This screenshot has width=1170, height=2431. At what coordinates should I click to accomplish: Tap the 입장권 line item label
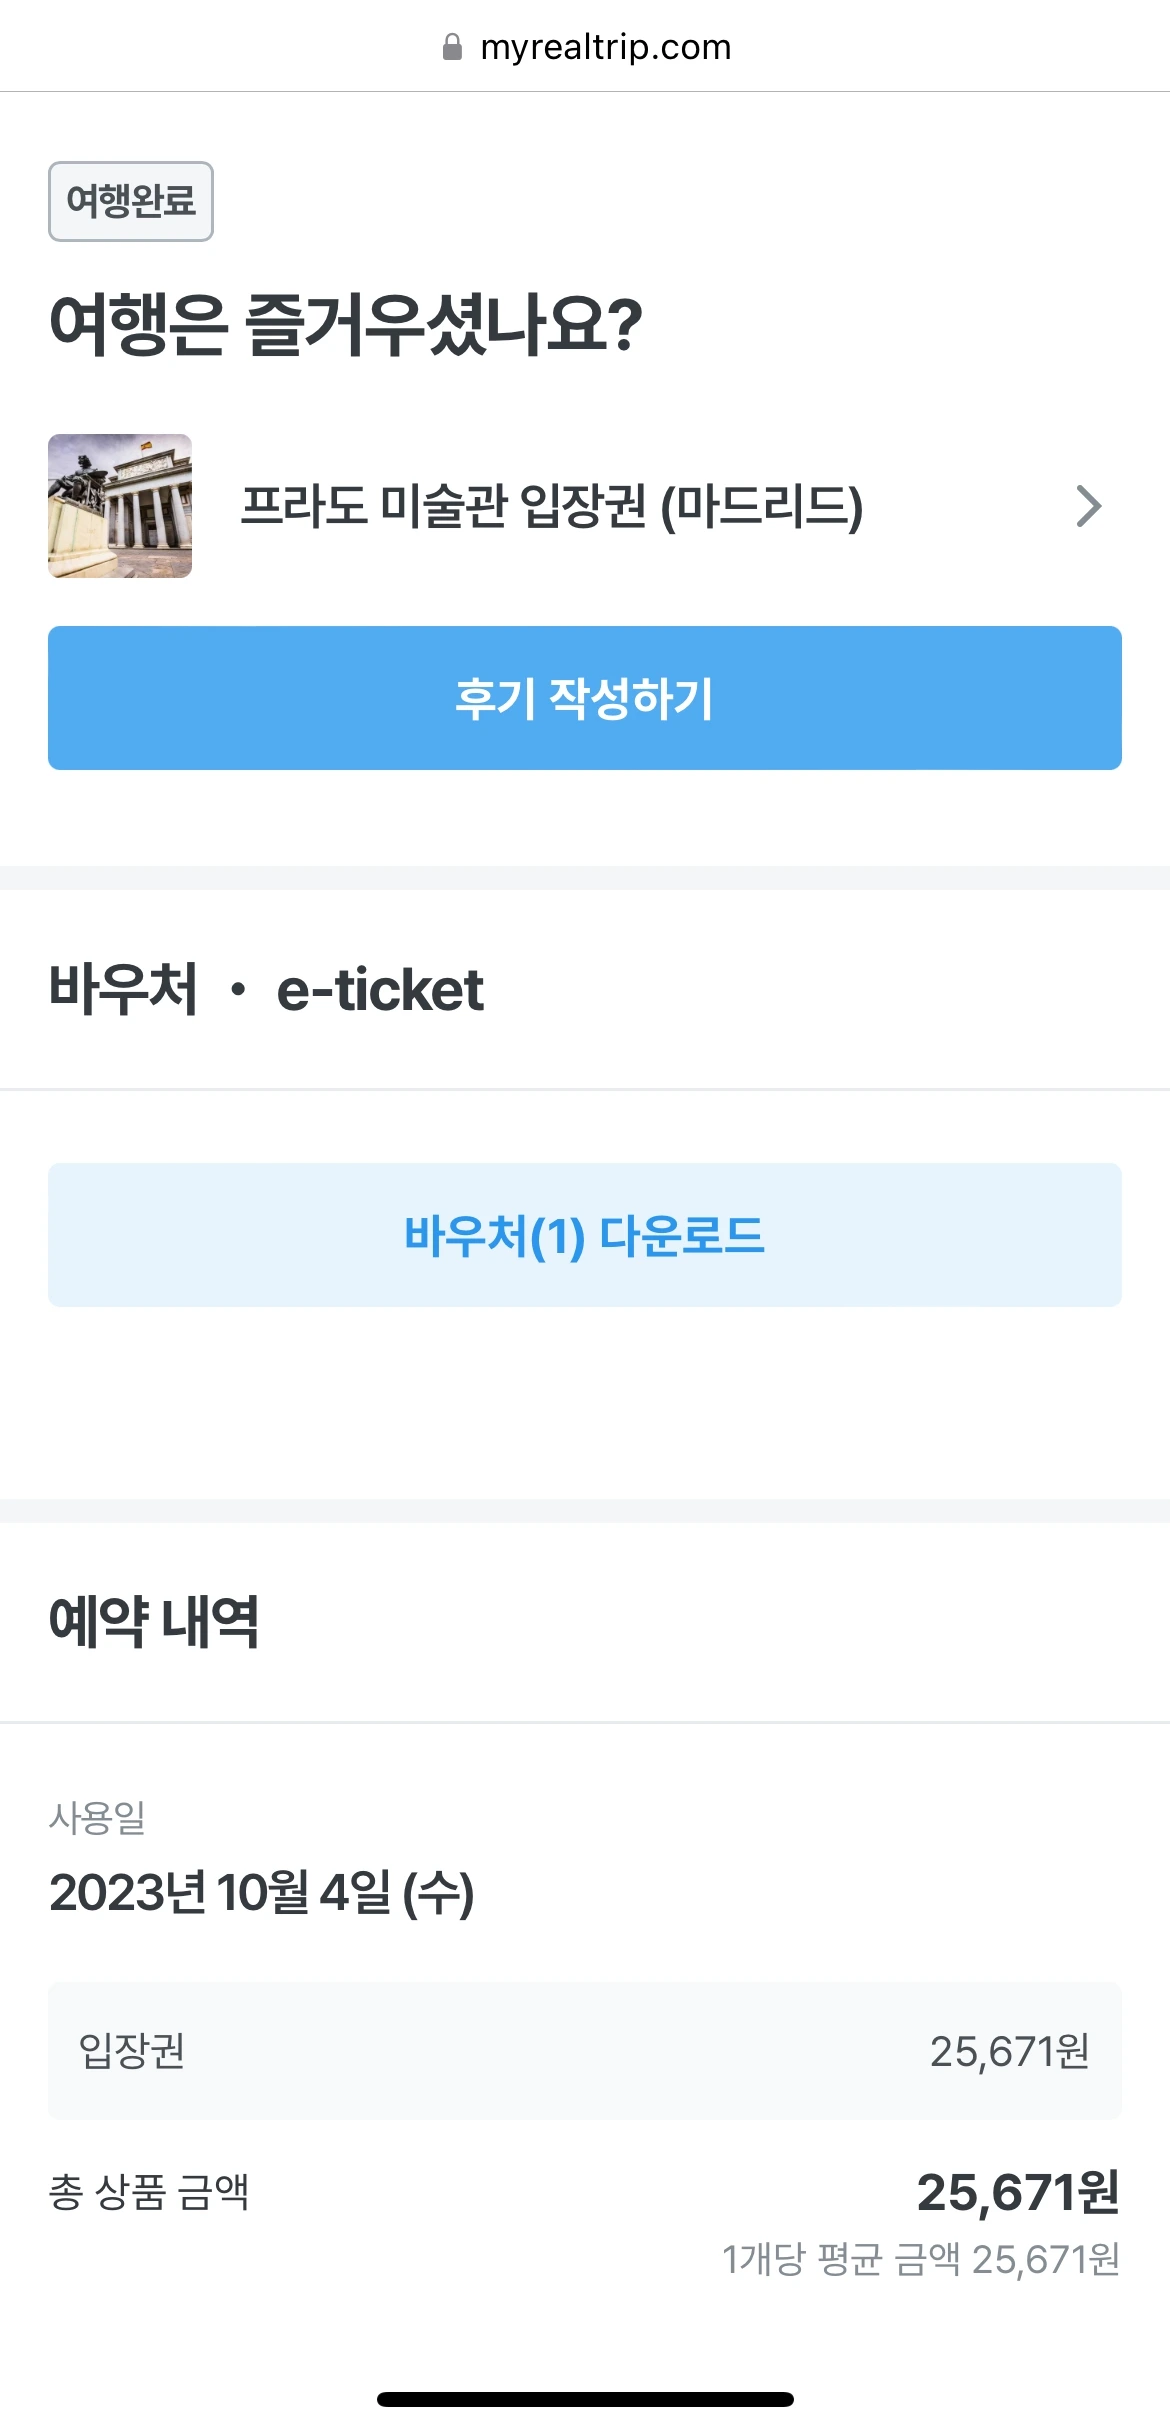tap(132, 2051)
